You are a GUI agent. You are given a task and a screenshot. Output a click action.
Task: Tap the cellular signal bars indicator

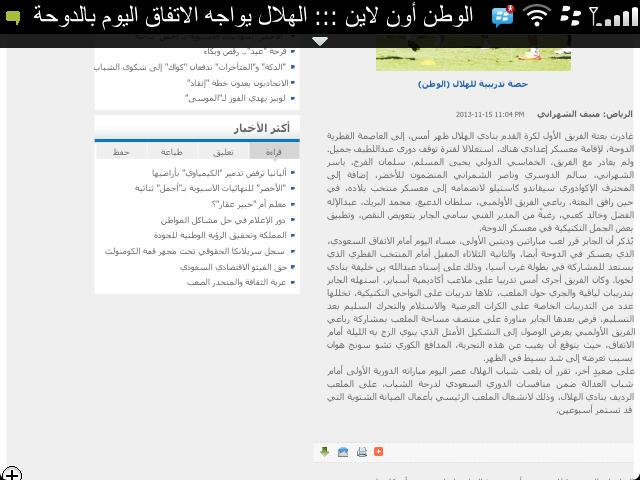click(x=614, y=17)
